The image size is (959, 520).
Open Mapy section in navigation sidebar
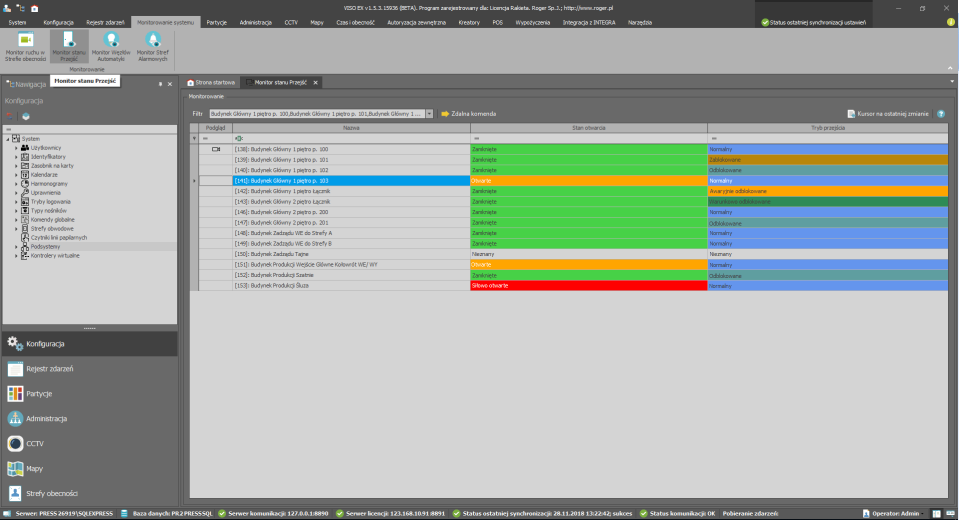pos(34,468)
